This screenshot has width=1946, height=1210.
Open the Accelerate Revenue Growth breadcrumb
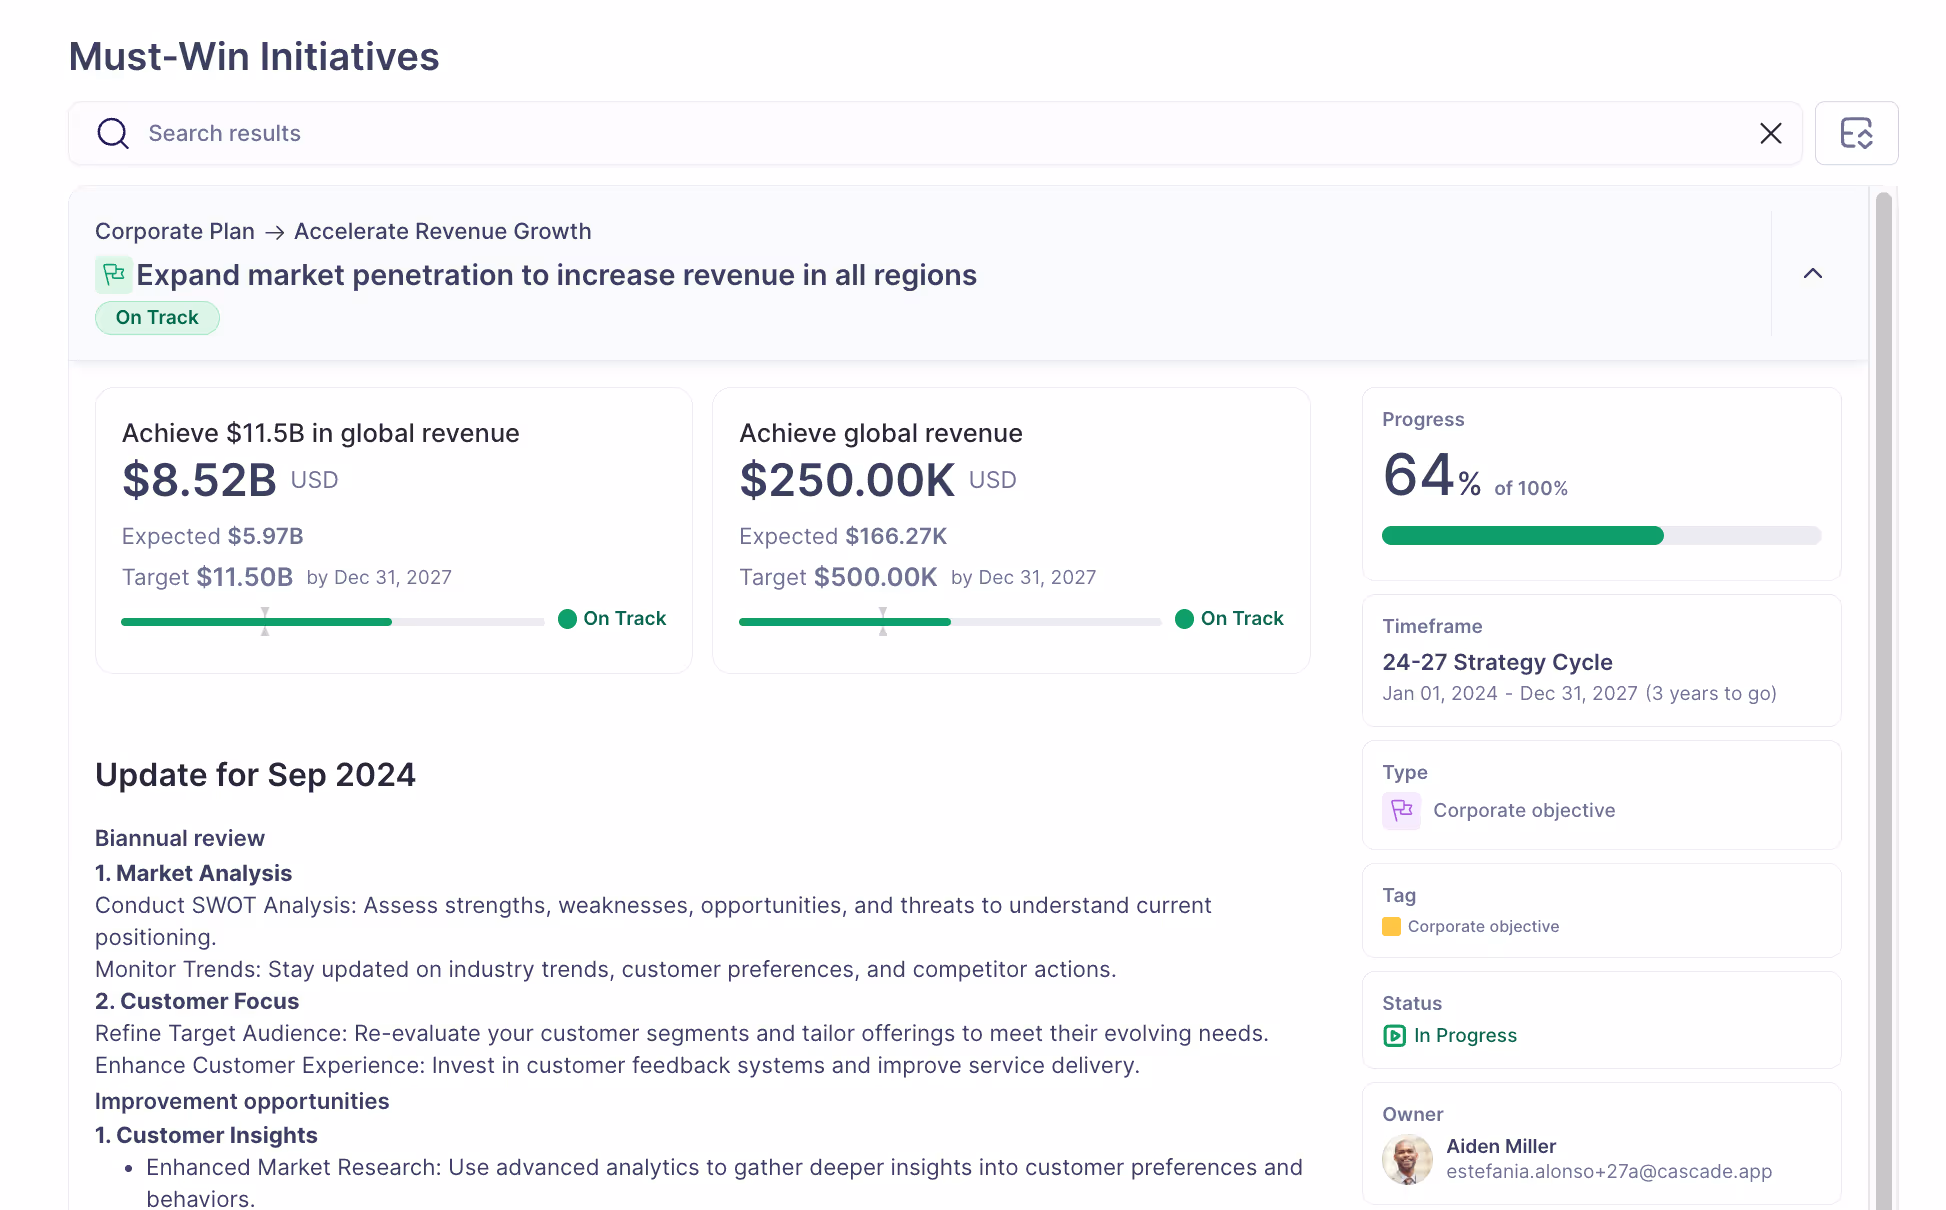coord(442,231)
